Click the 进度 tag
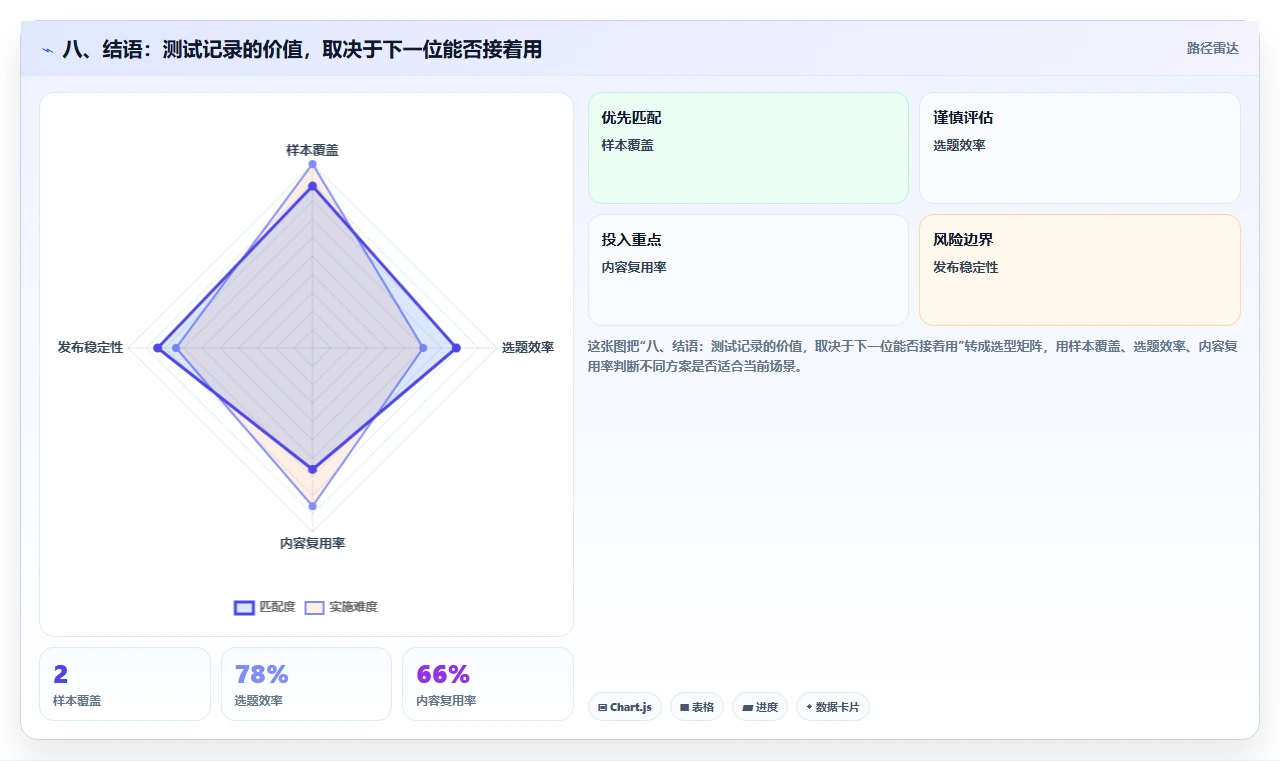1280x761 pixels. pyautogui.click(x=760, y=707)
